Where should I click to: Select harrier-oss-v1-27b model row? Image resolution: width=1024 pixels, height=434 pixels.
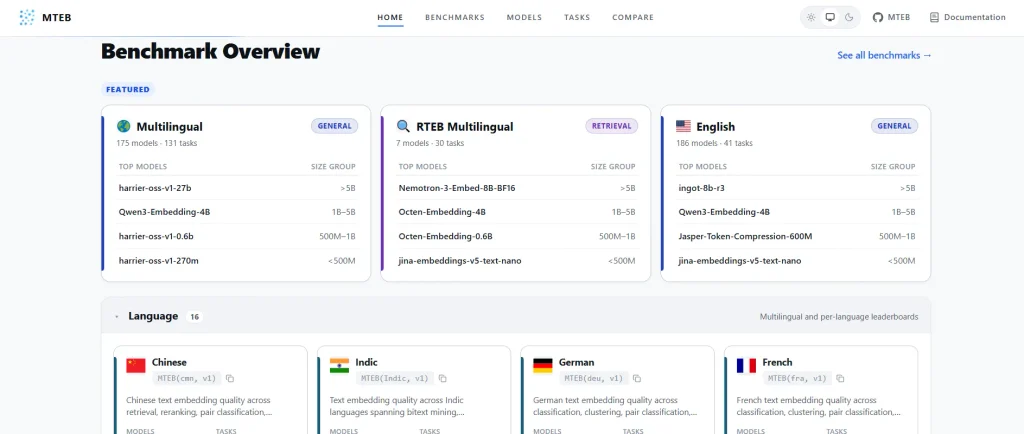(x=237, y=188)
